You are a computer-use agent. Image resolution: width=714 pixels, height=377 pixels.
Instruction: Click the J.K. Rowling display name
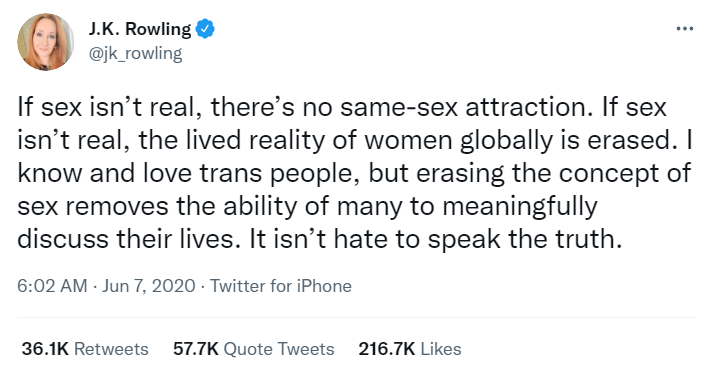[x=140, y=29]
